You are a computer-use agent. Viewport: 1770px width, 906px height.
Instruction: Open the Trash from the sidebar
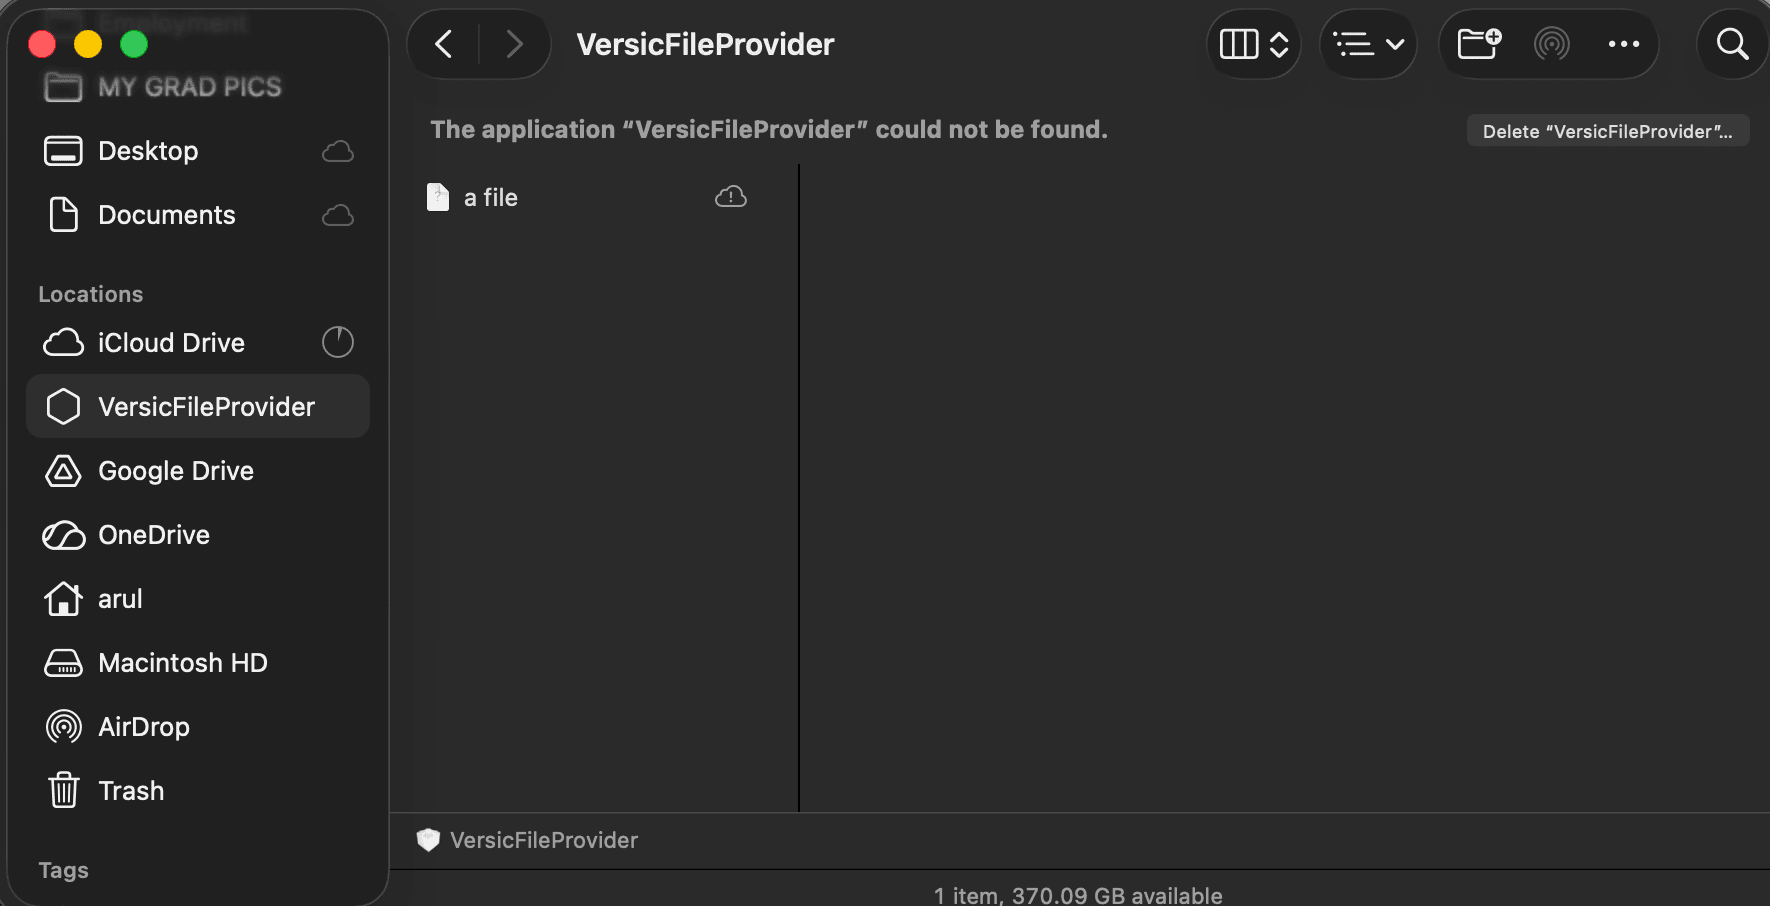click(131, 790)
